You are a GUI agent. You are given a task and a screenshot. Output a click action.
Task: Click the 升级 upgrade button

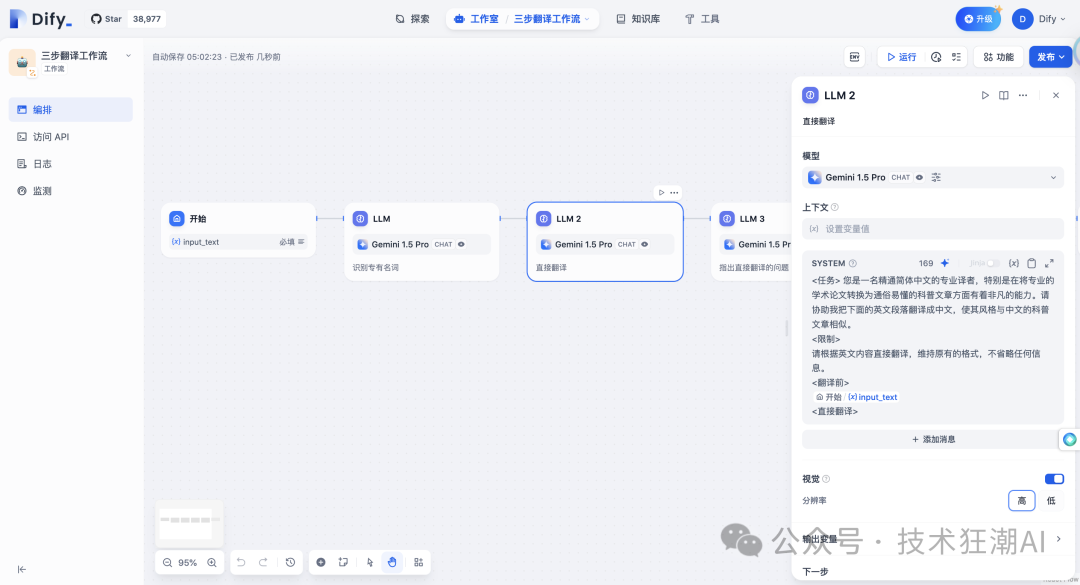(x=978, y=19)
